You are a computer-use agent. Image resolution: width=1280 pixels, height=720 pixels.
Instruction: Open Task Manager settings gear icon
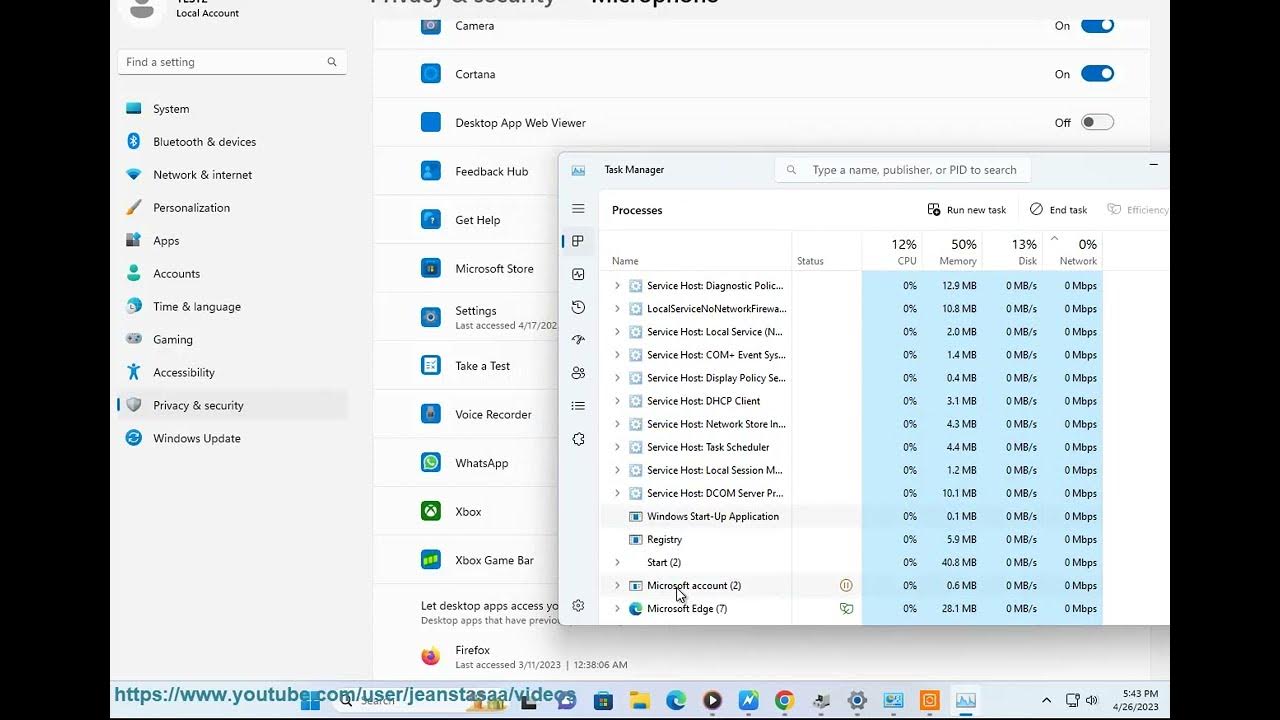click(x=578, y=605)
